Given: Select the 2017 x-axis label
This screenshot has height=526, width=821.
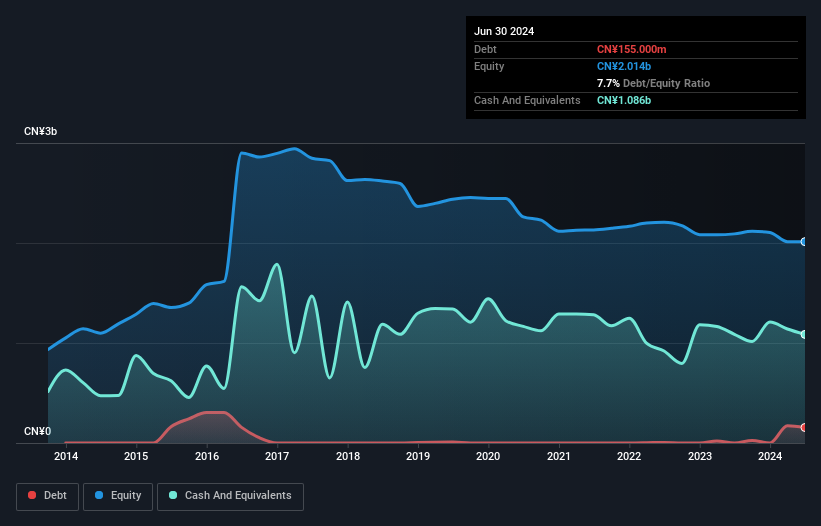Looking at the screenshot, I should [277, 456].
